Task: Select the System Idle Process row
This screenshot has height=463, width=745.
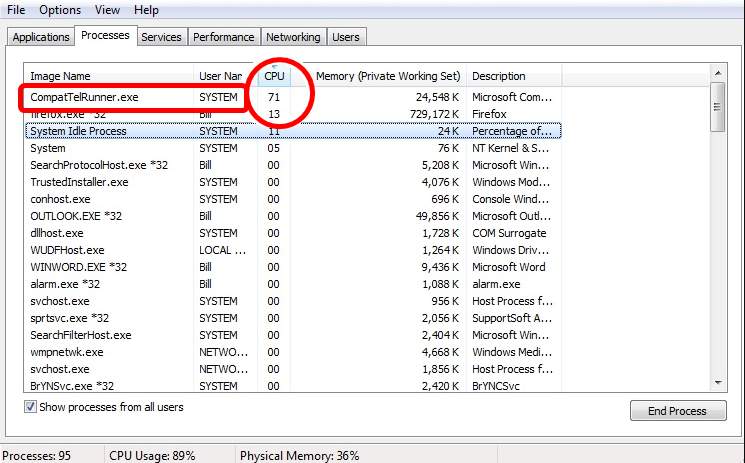Action: pyautogui.click(x=293, y=131)
